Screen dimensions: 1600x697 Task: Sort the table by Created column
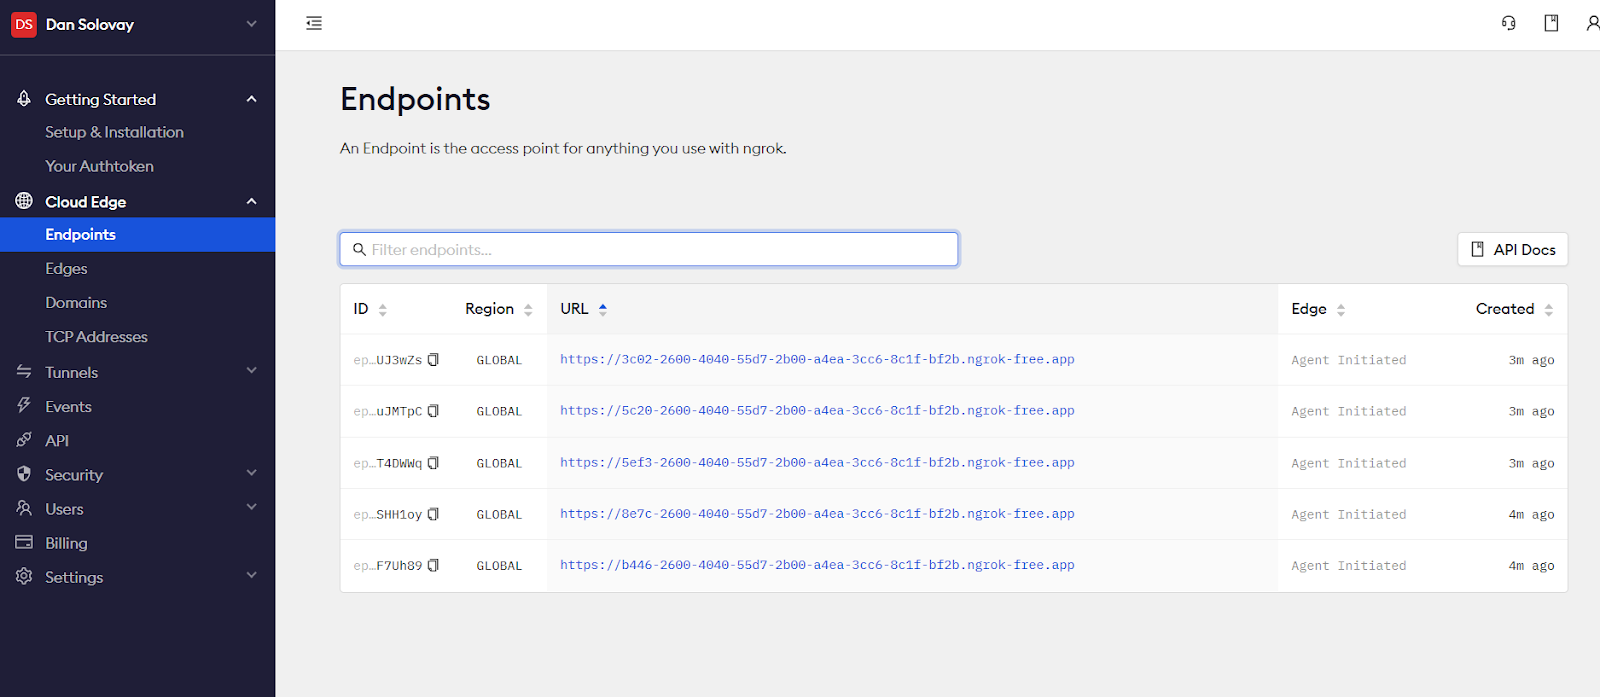click(x=1548, y=310)
